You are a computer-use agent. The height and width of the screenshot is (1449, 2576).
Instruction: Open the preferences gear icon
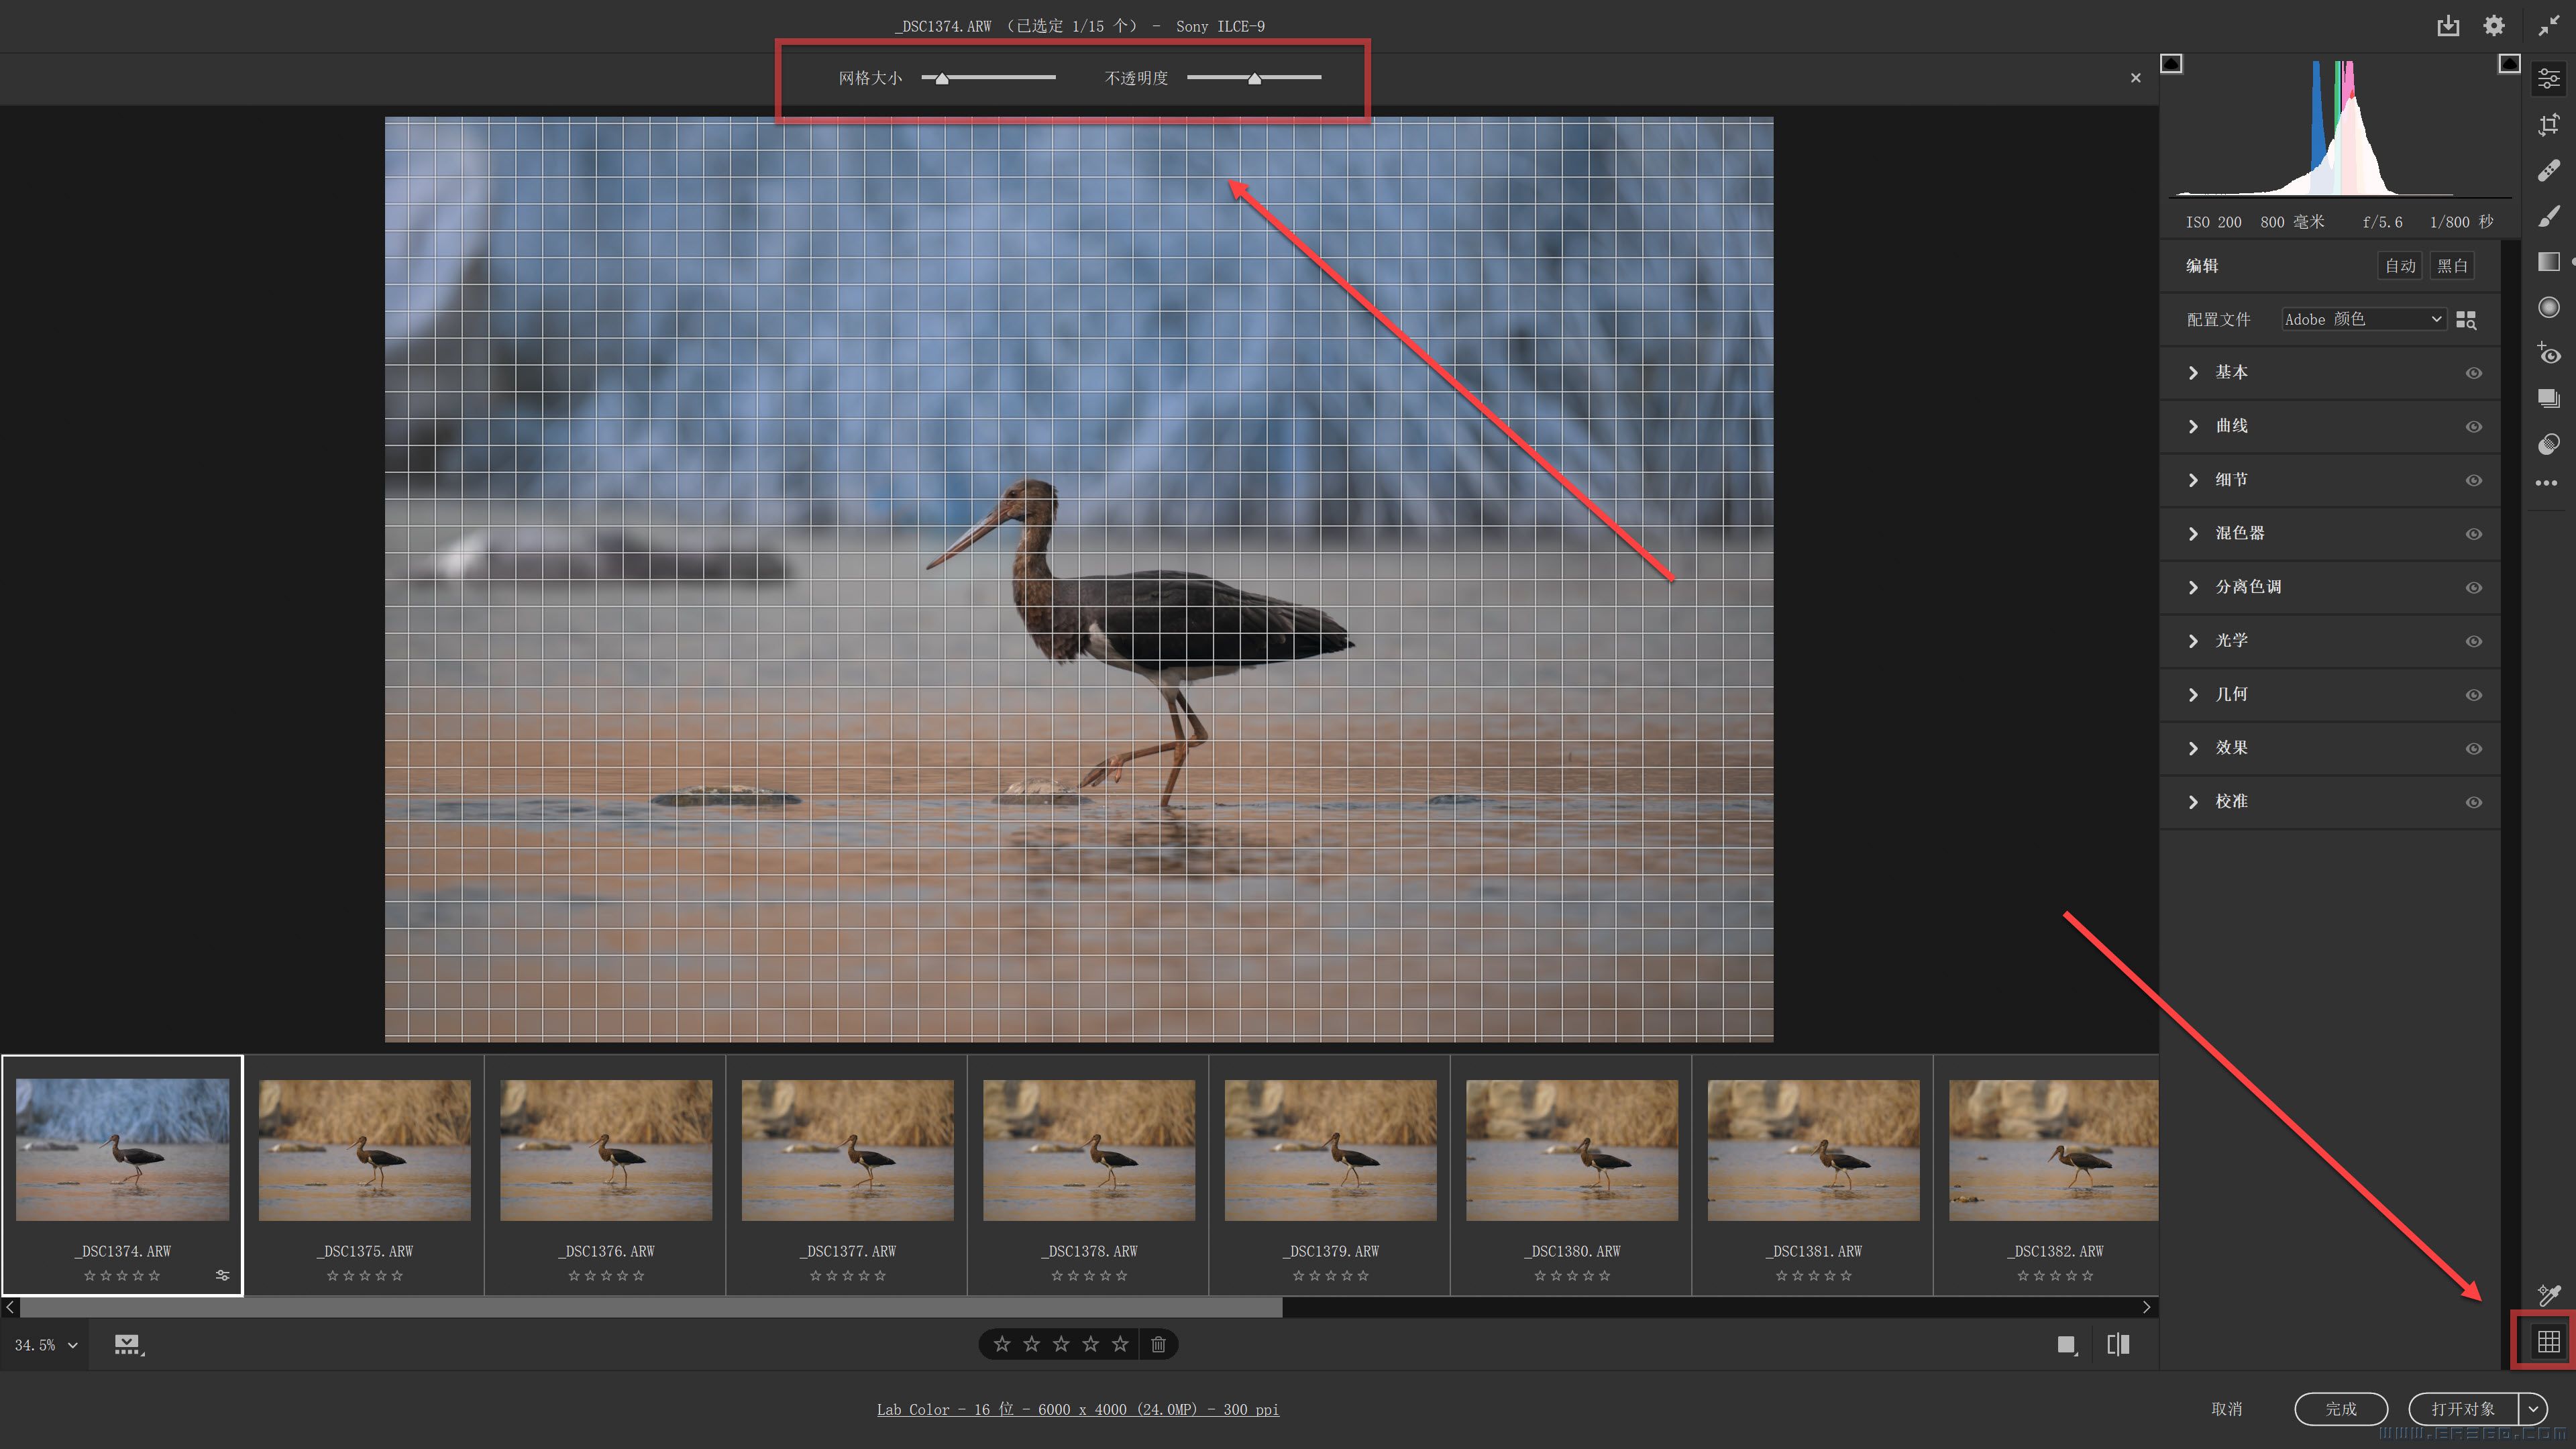pyautogui.click(x=2494, y=26)
